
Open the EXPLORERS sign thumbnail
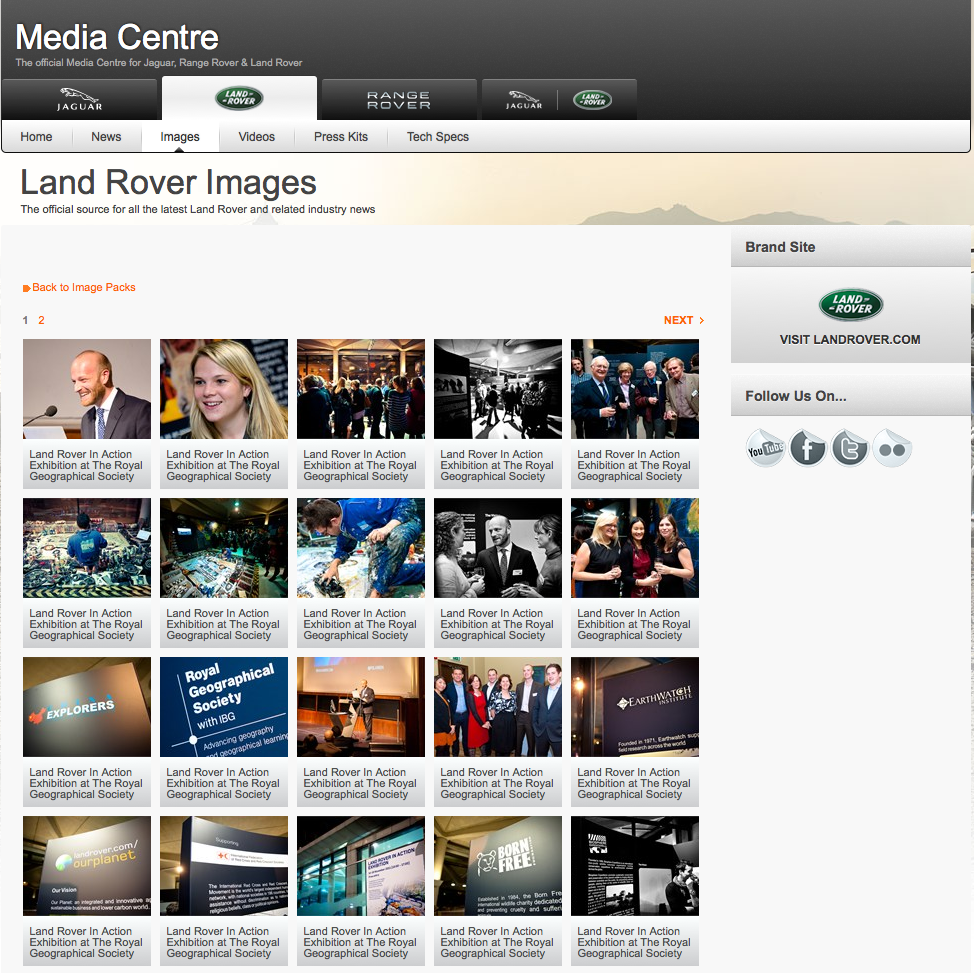click(87, 707)
